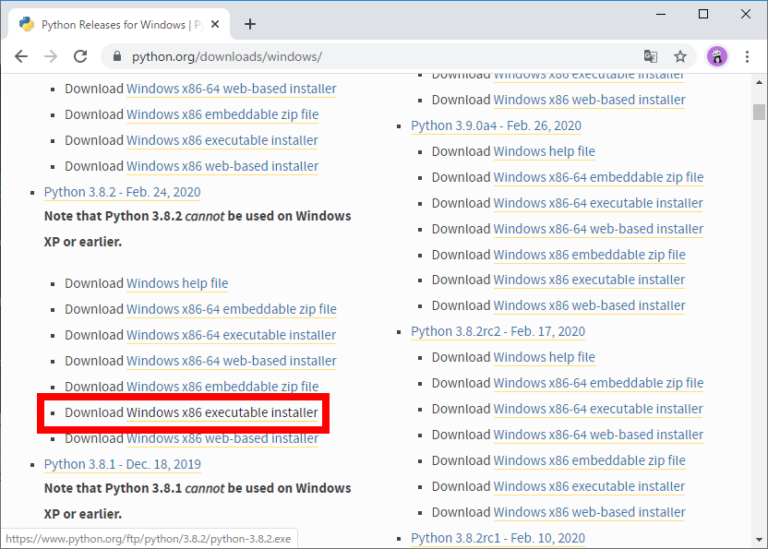This screenshot has height=549, width=768.
Task: Click the browser back arrow
Action: point(21,57)
